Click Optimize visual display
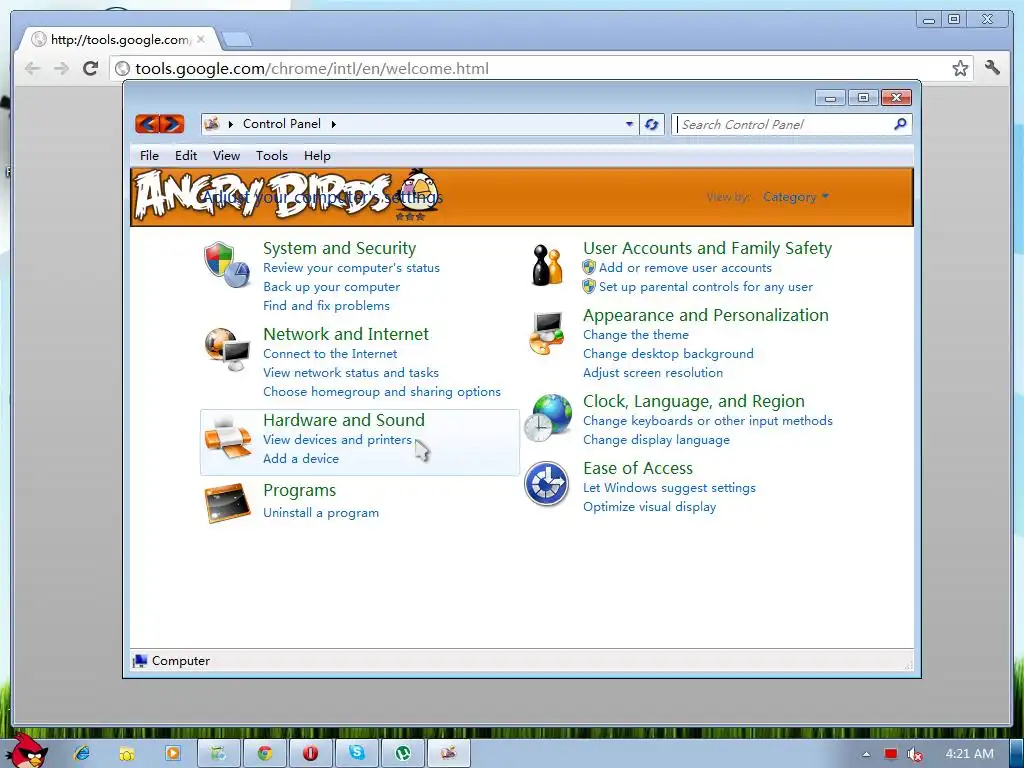The image size is (1024, 768). 650,507
